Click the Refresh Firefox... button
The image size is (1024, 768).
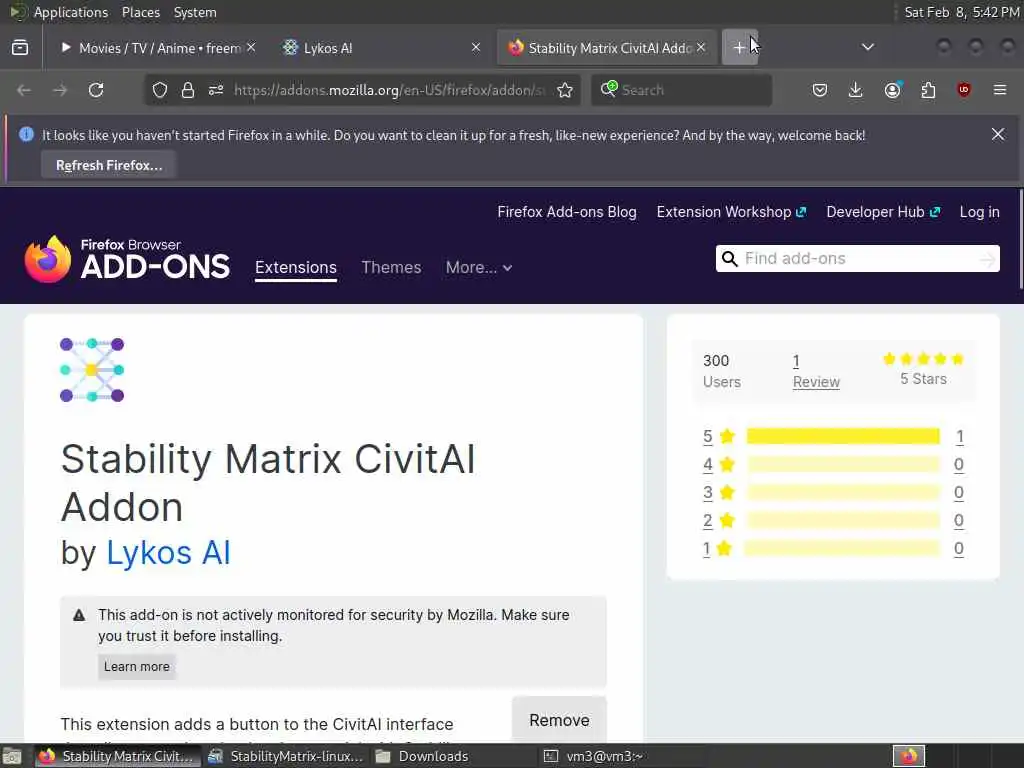point(108,165)
